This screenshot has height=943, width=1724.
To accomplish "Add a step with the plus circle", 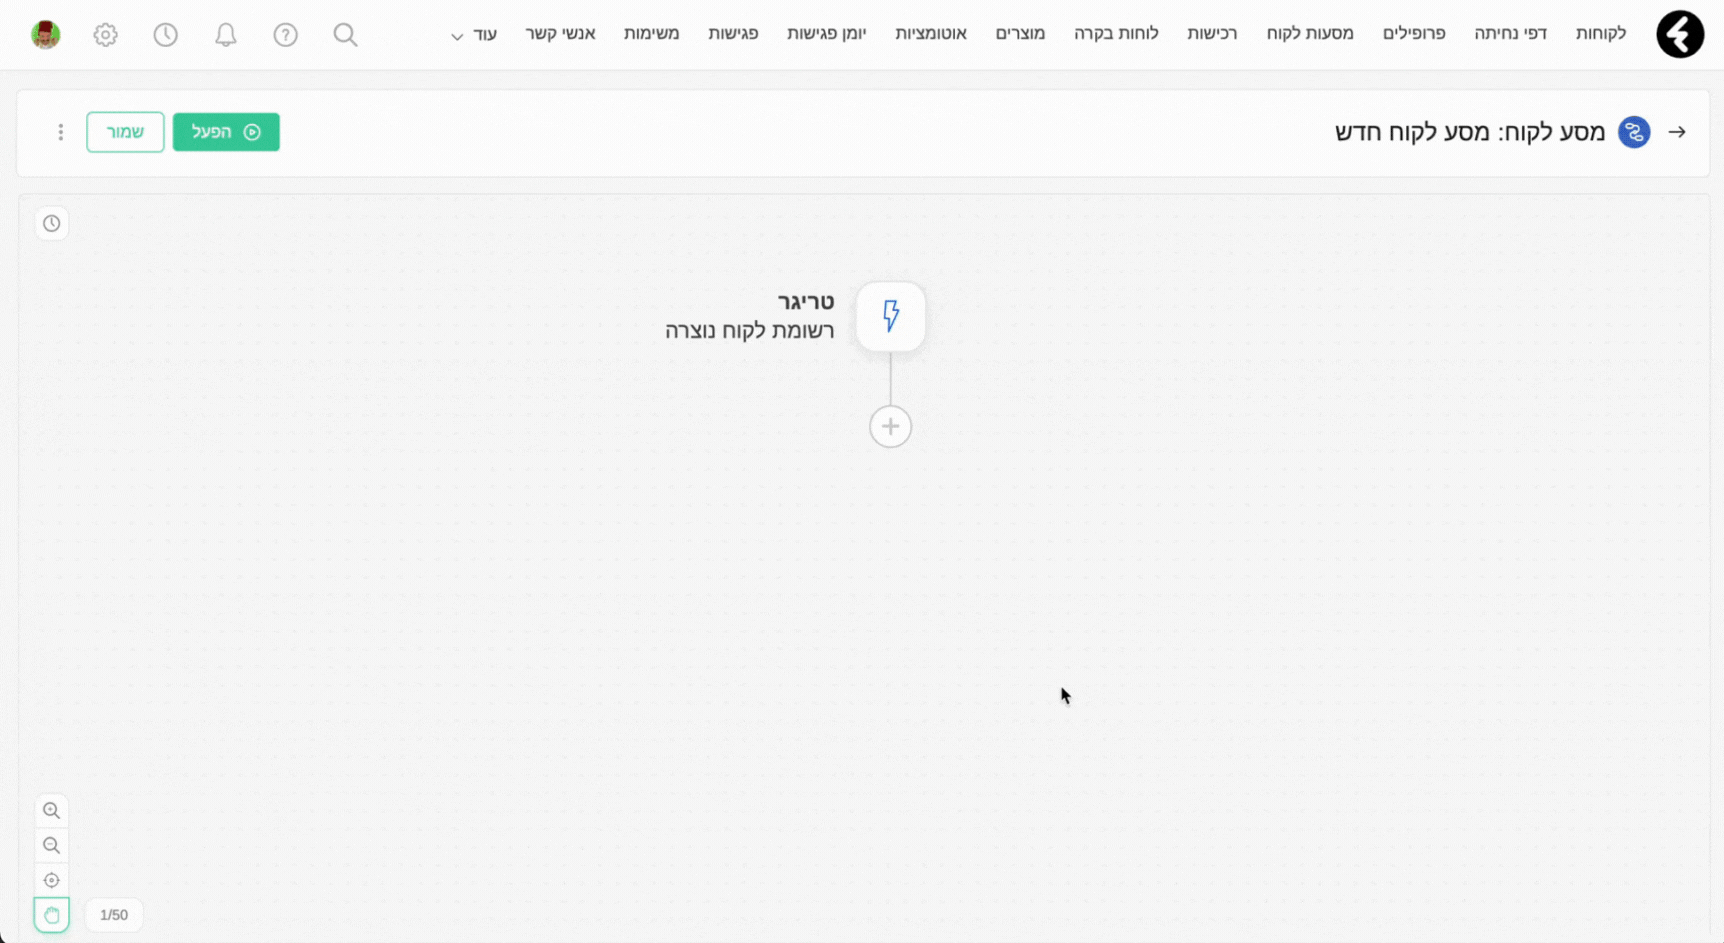I will click(x=891, y=427).
